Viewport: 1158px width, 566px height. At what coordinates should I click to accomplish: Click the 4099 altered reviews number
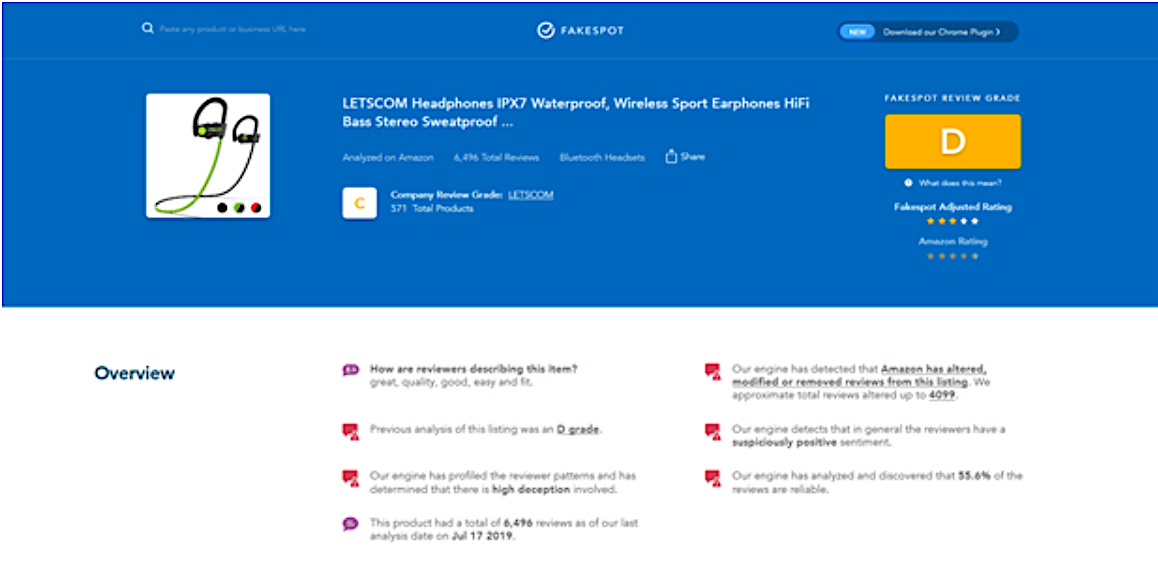pyautogui.click(x=942, y=395)
